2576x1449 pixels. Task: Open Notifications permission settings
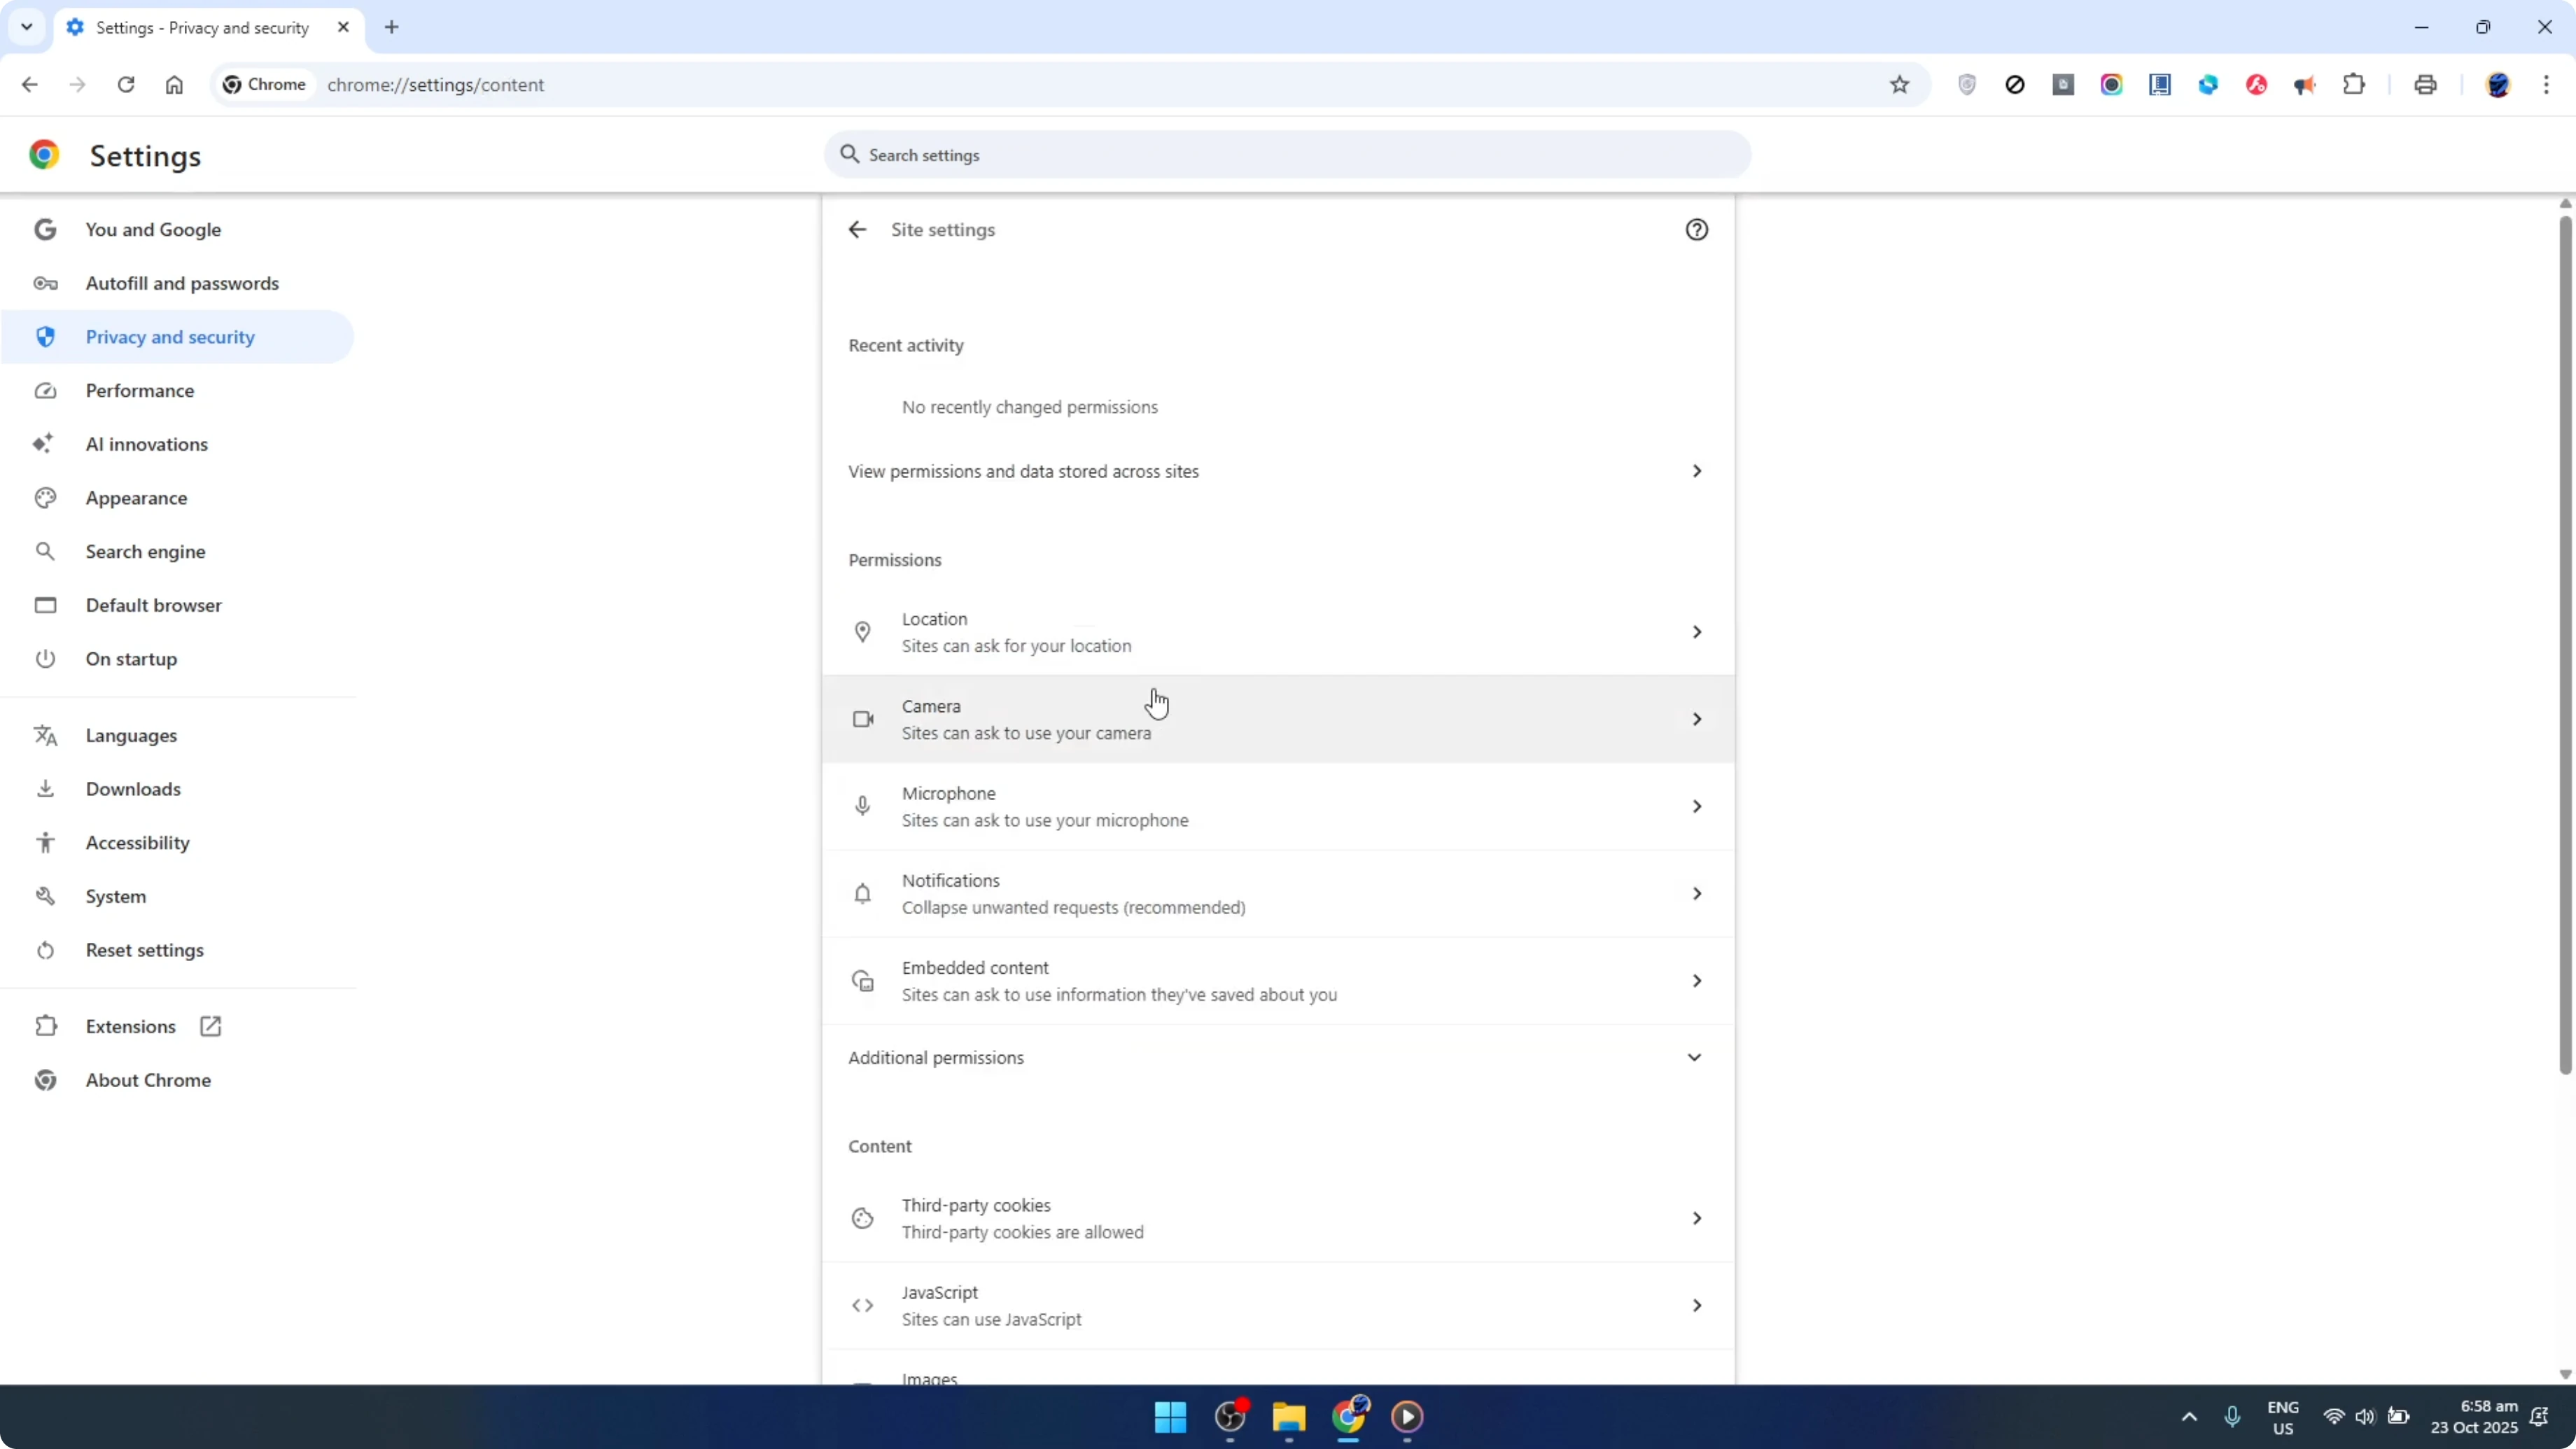[x=1278, y=894]
